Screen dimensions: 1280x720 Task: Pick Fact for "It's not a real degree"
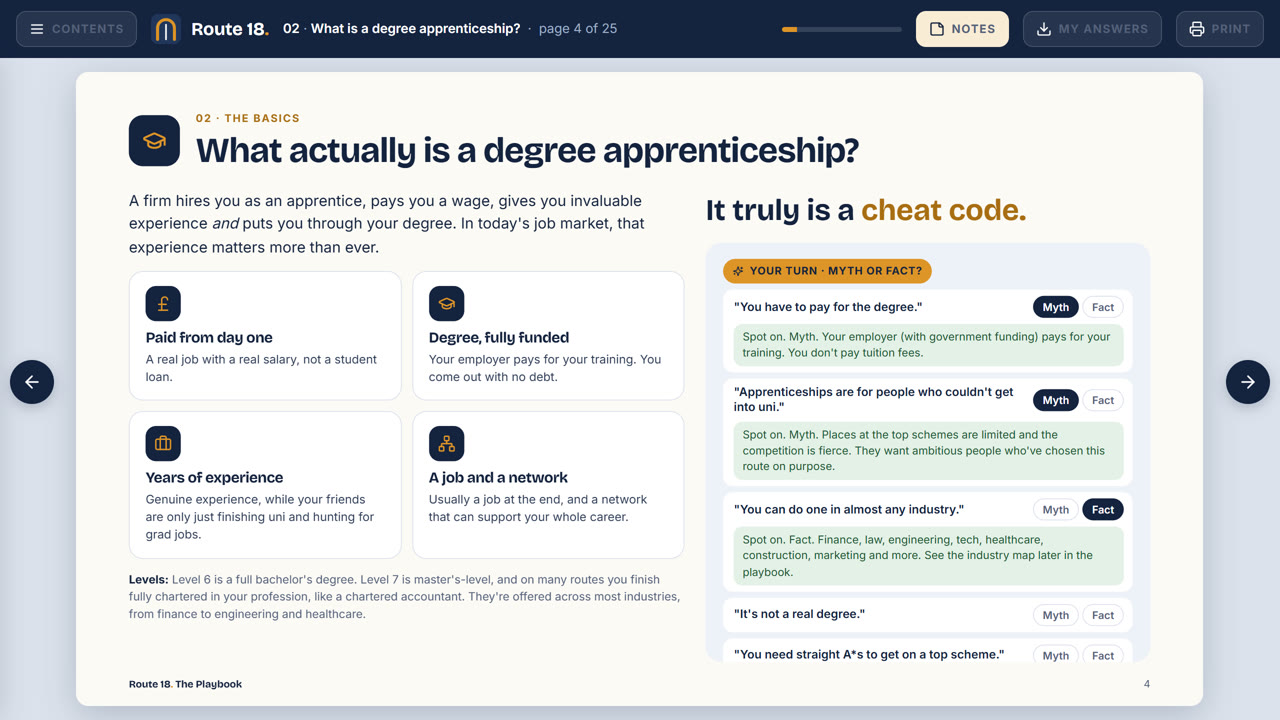point(1103,615)
